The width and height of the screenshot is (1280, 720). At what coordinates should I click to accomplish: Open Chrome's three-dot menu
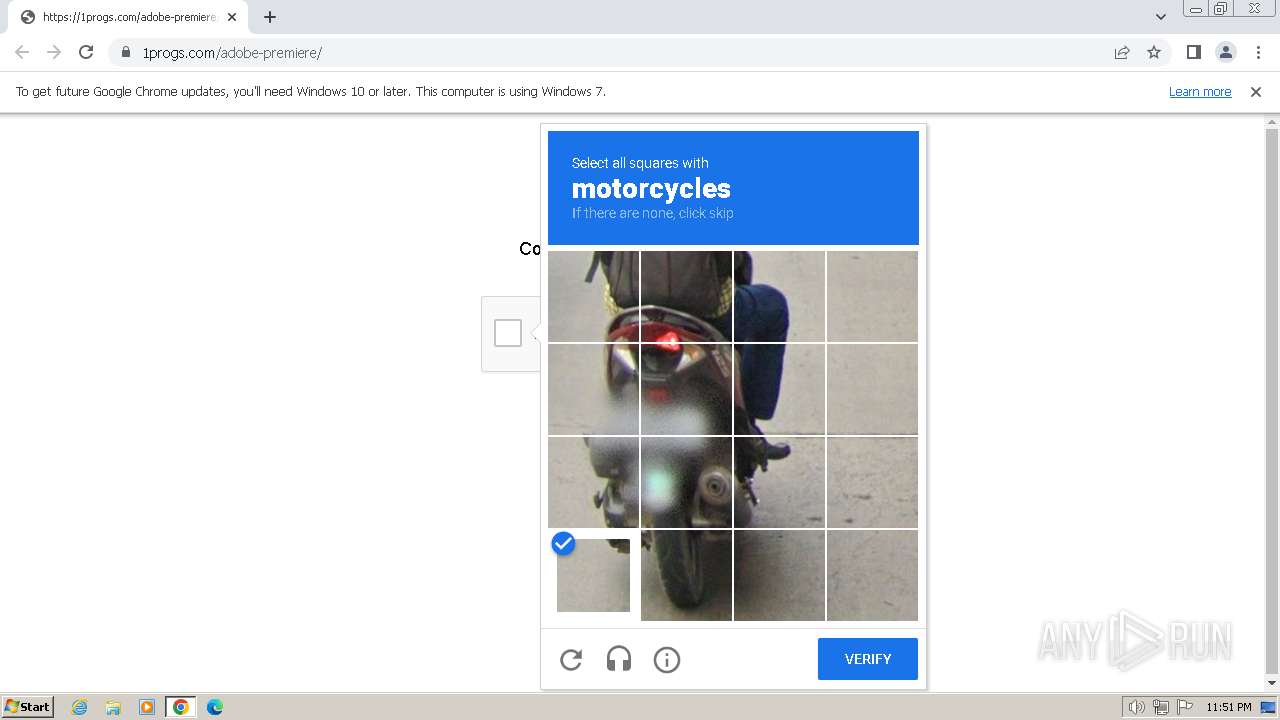(x=1258, y=52)
